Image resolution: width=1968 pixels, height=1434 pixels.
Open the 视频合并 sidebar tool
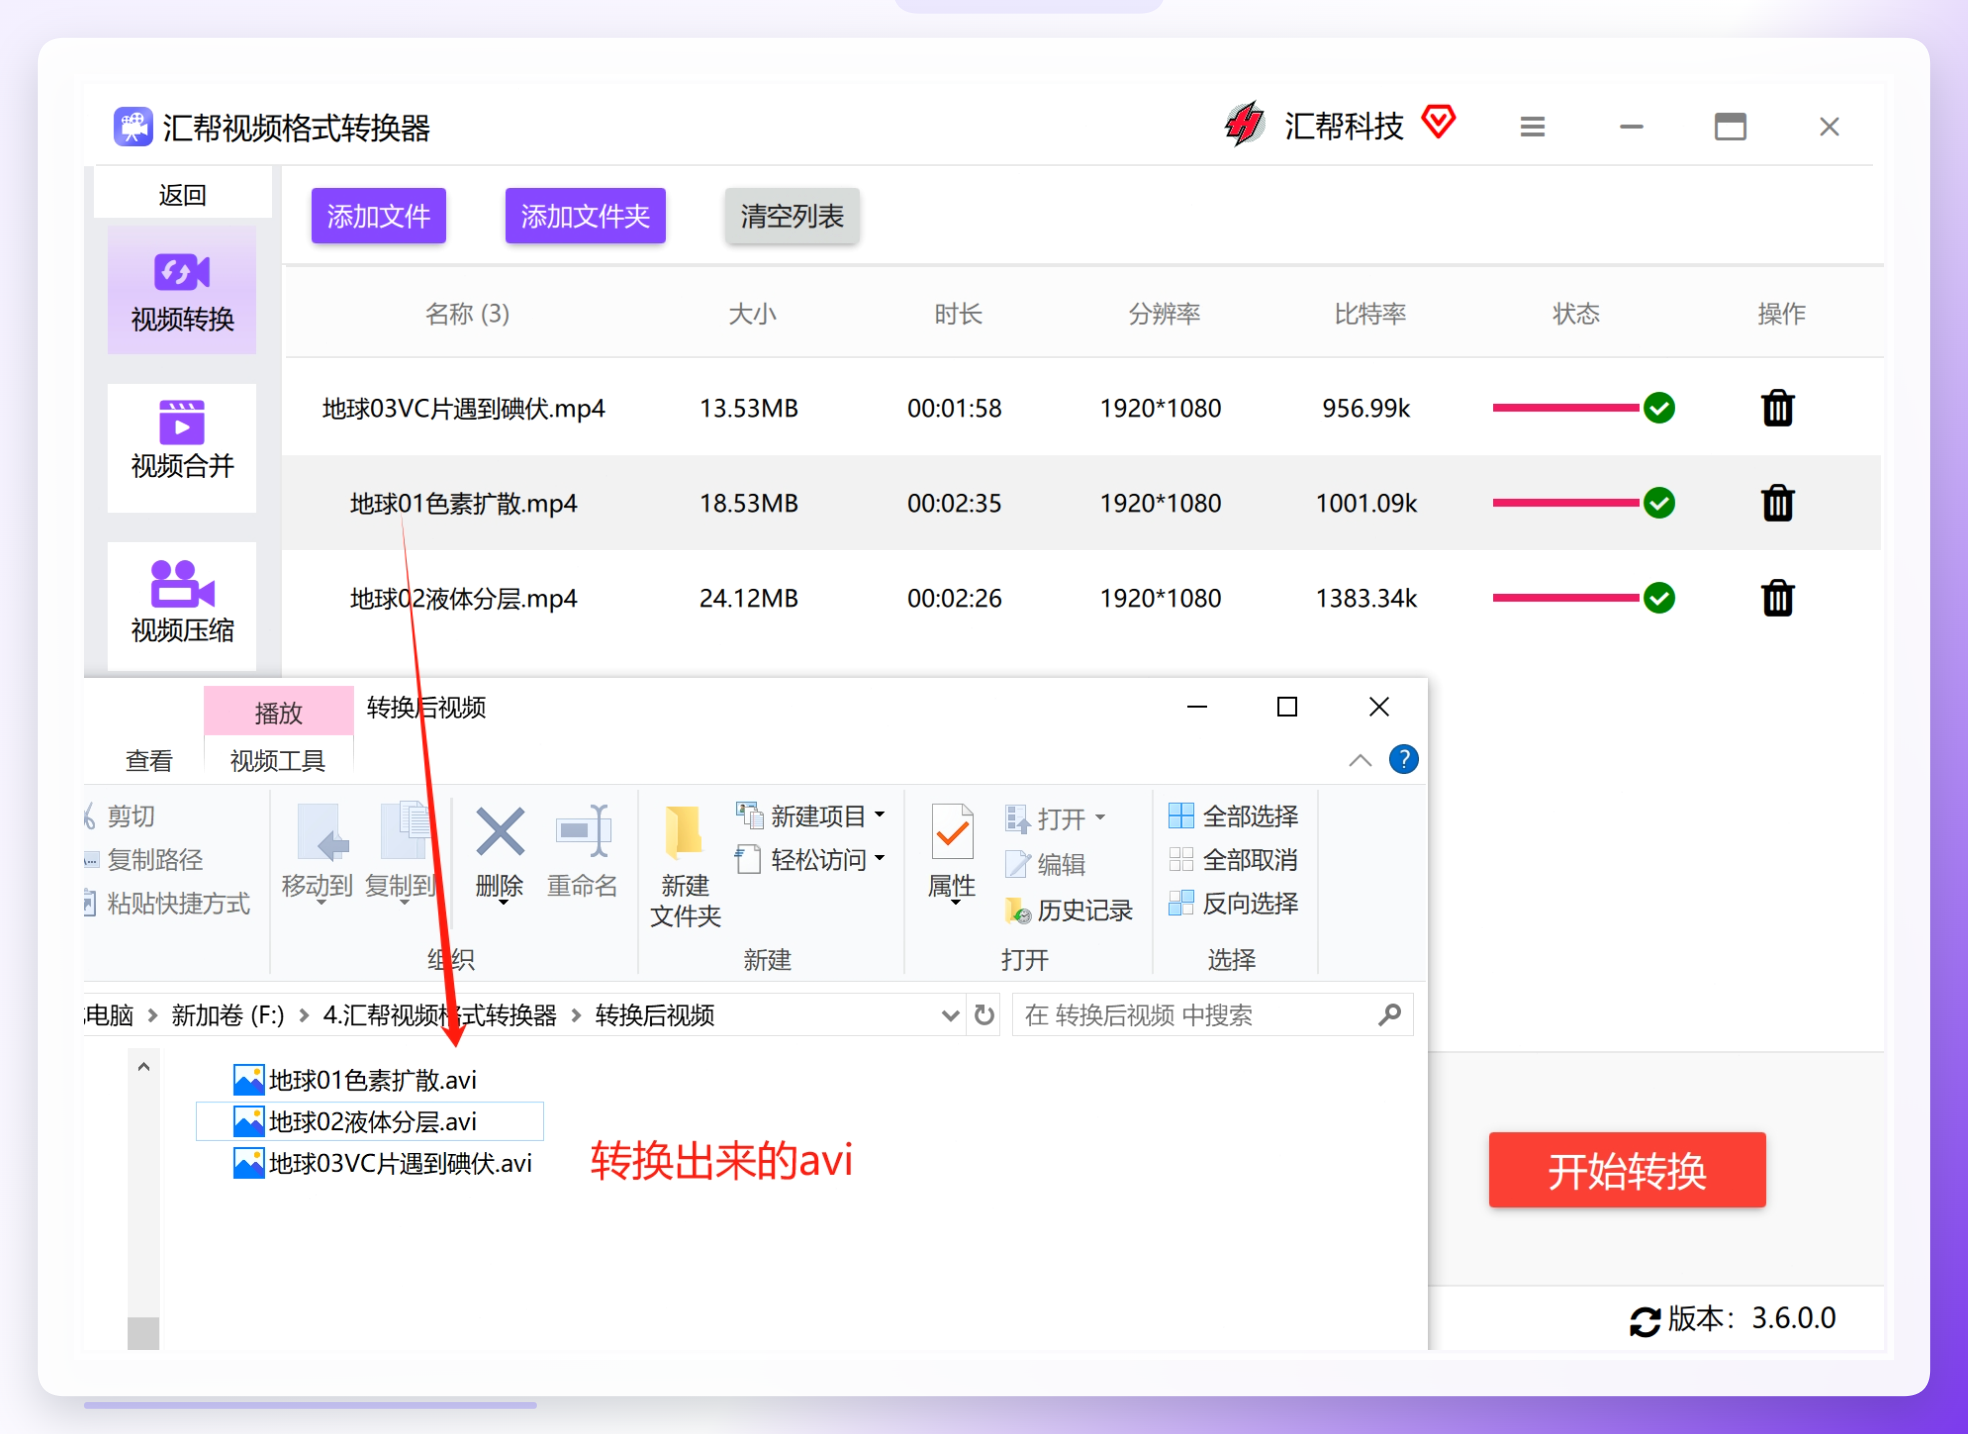coord(182,448)
